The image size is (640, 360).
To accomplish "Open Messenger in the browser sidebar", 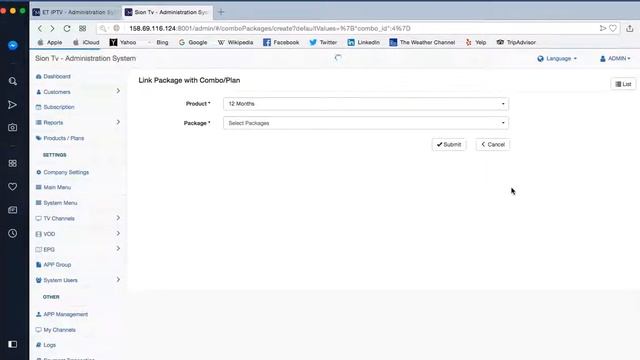I will [13, 45].
